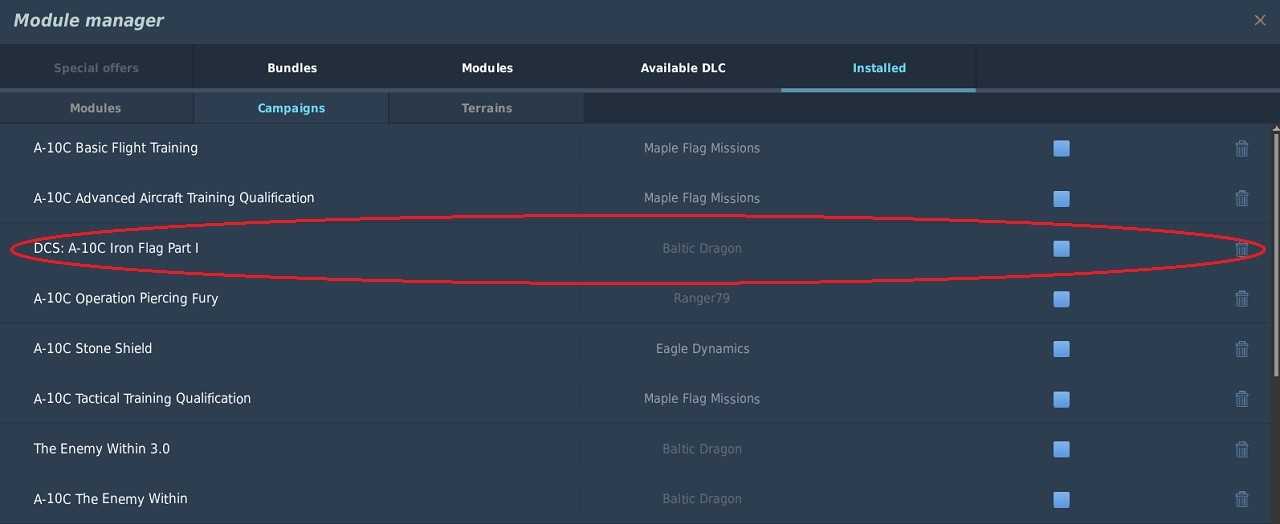Viewport: 1280px width, 524px height.
Task: Delete The Enemy Within 3.0 campaign
Action: point(1241,448)
